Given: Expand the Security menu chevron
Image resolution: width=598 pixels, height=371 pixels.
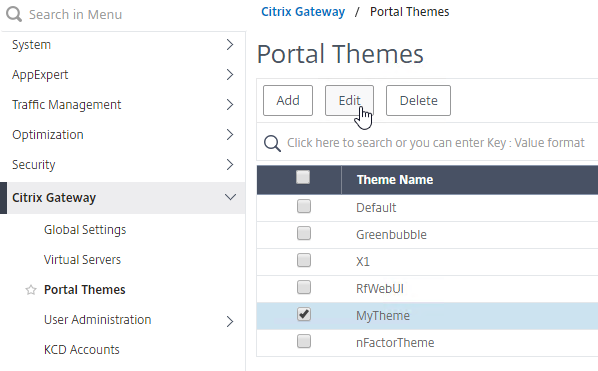Looking at the screenshot, I should (x=230, y=165).
